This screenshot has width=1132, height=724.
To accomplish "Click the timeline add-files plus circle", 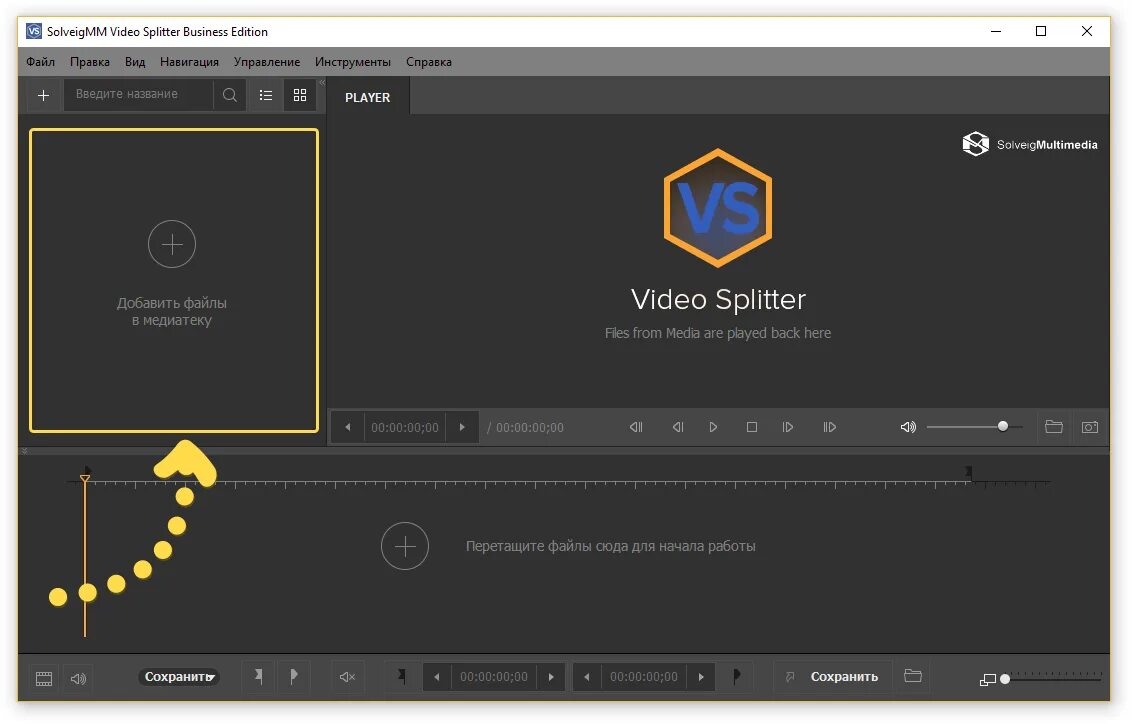I will click(x=405, y=546).
